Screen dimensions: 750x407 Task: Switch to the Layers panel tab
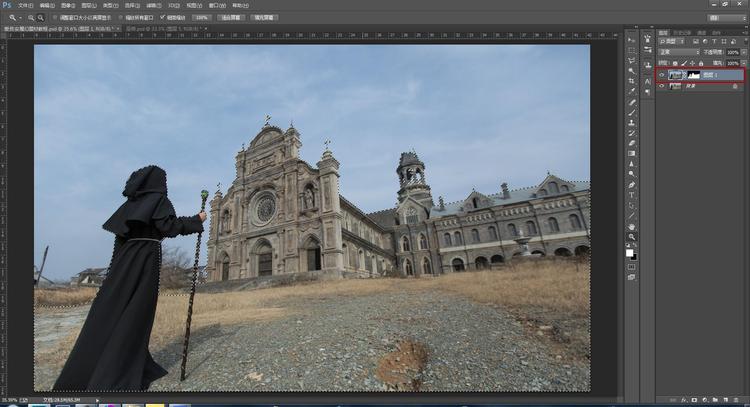tap(663, 33)
